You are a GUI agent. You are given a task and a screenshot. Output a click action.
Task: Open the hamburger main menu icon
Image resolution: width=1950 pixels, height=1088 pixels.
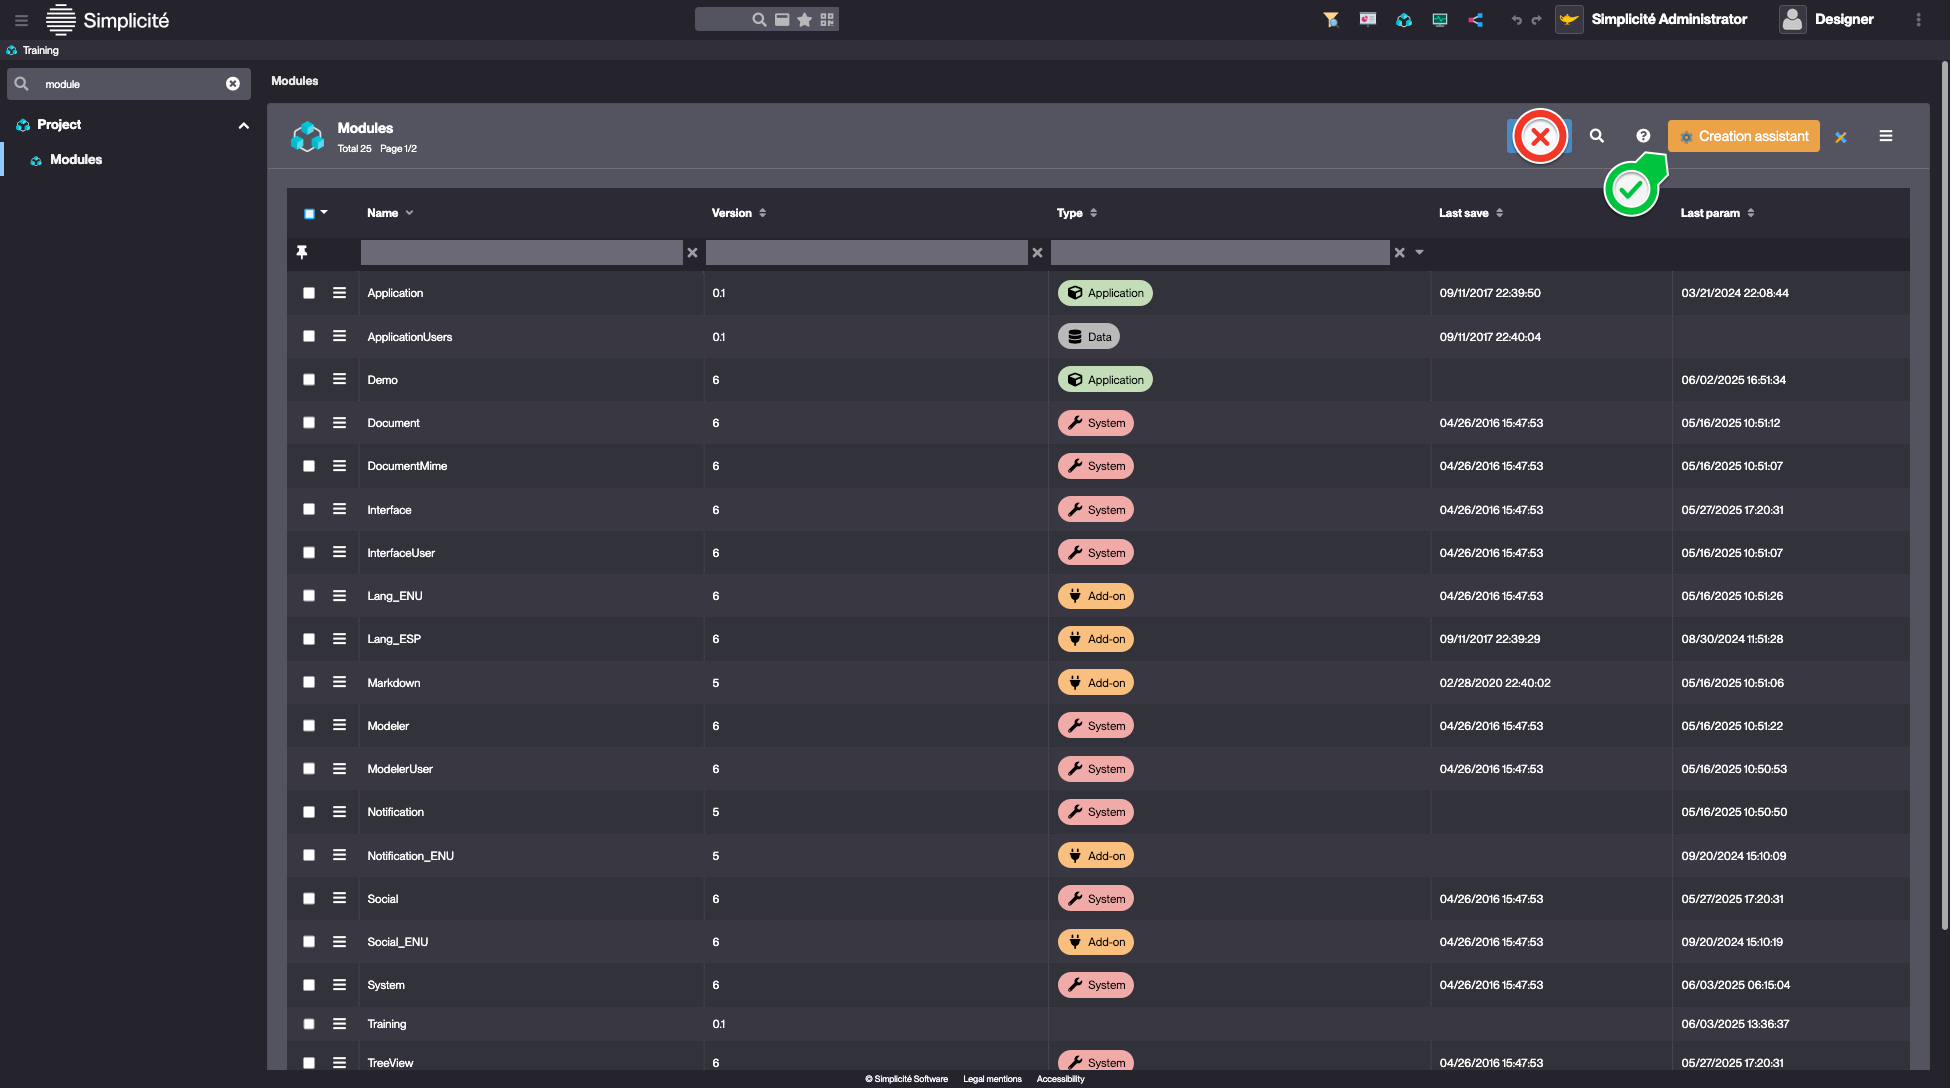(x=21, y=20)
